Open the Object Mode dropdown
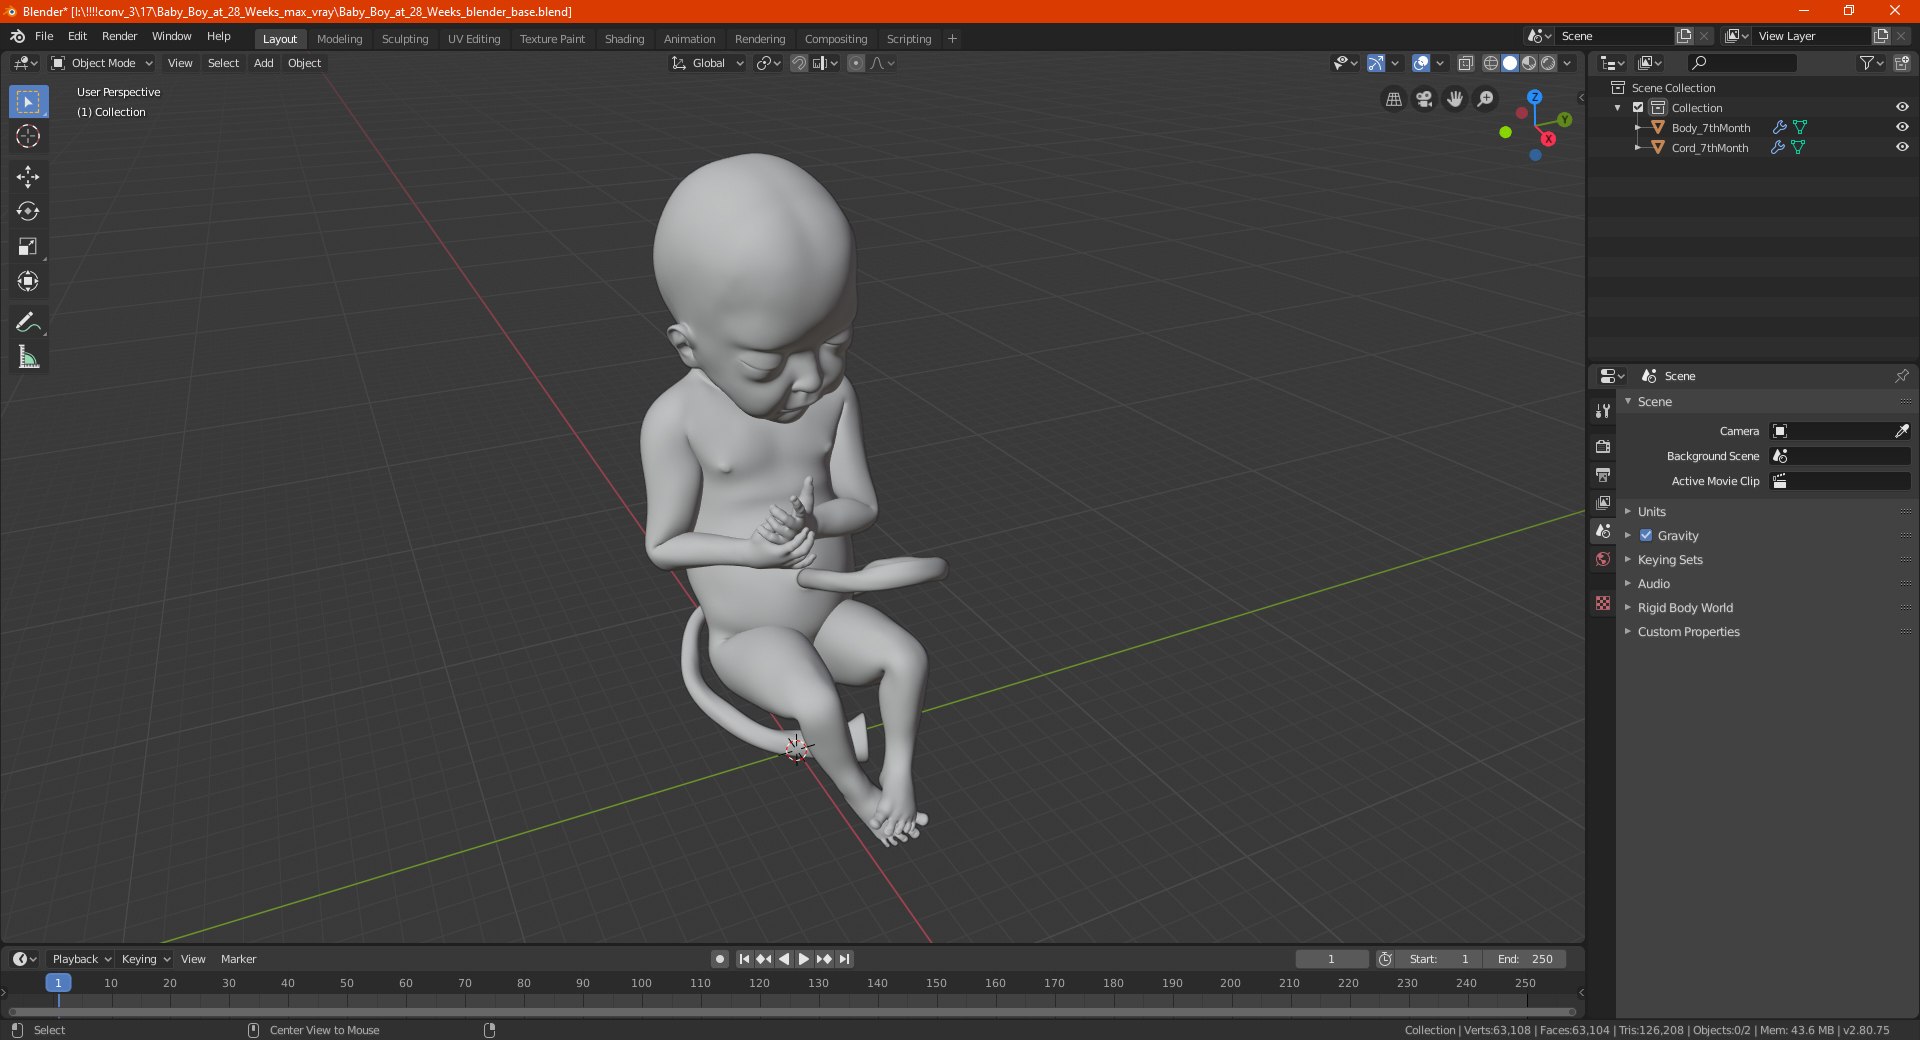 [x=102, y=63]
